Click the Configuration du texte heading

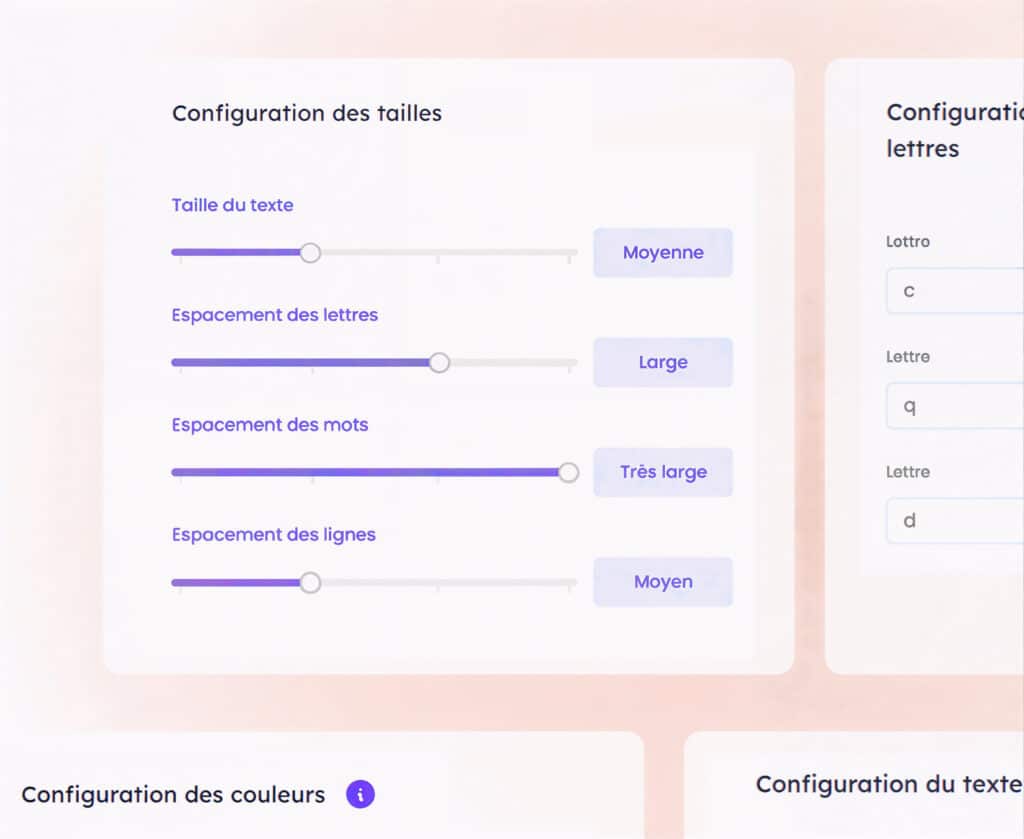(x=888, y=784)
